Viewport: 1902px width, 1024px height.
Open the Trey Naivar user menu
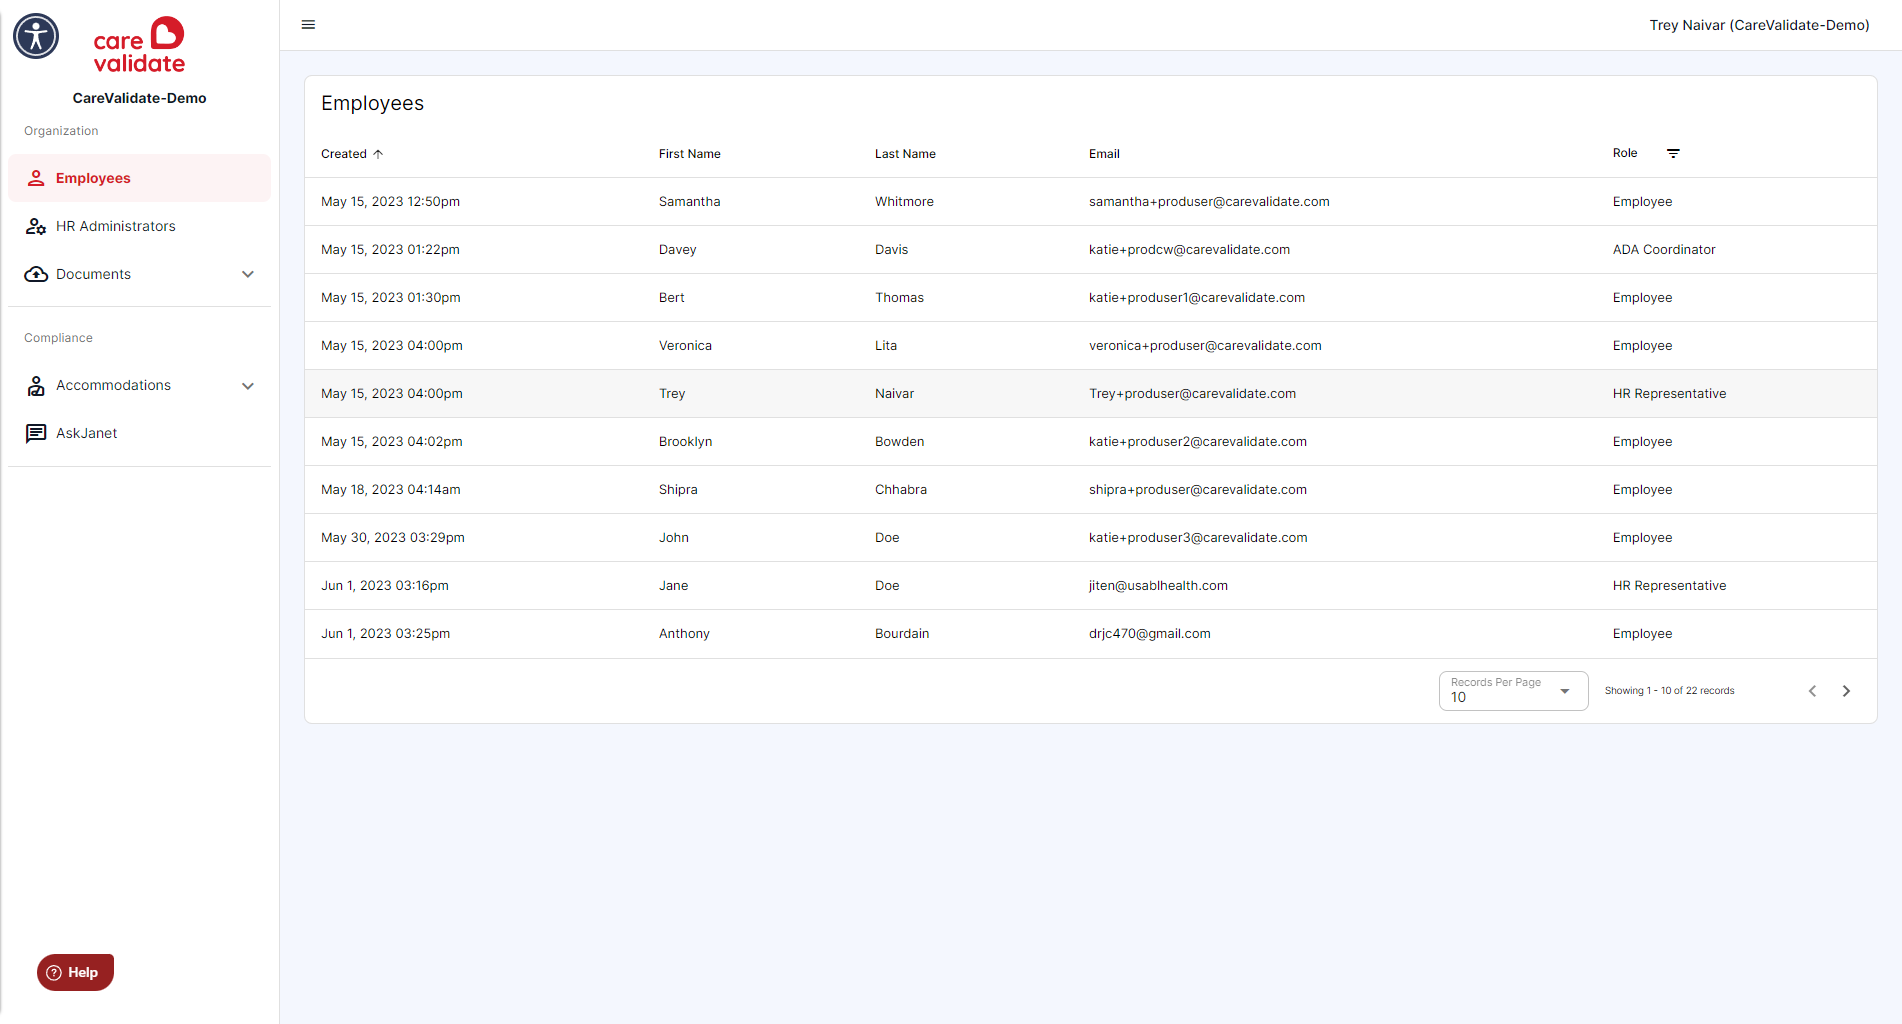[1759, 25]
